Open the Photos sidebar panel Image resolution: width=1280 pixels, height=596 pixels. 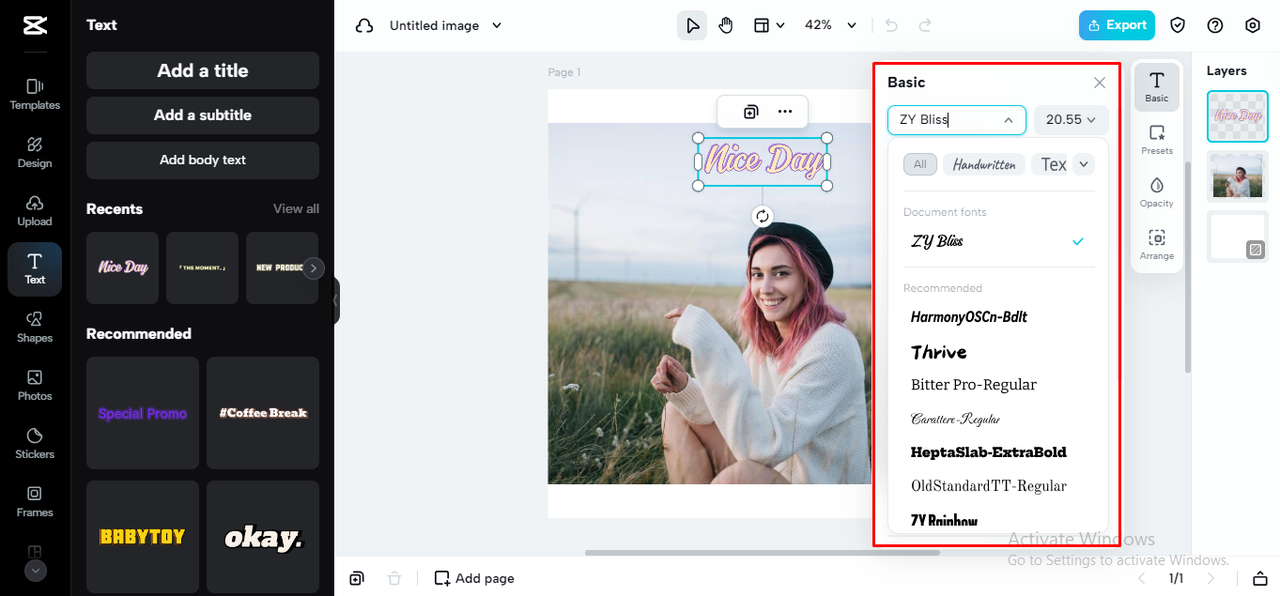pyautogui.click(x=35, y=385)
